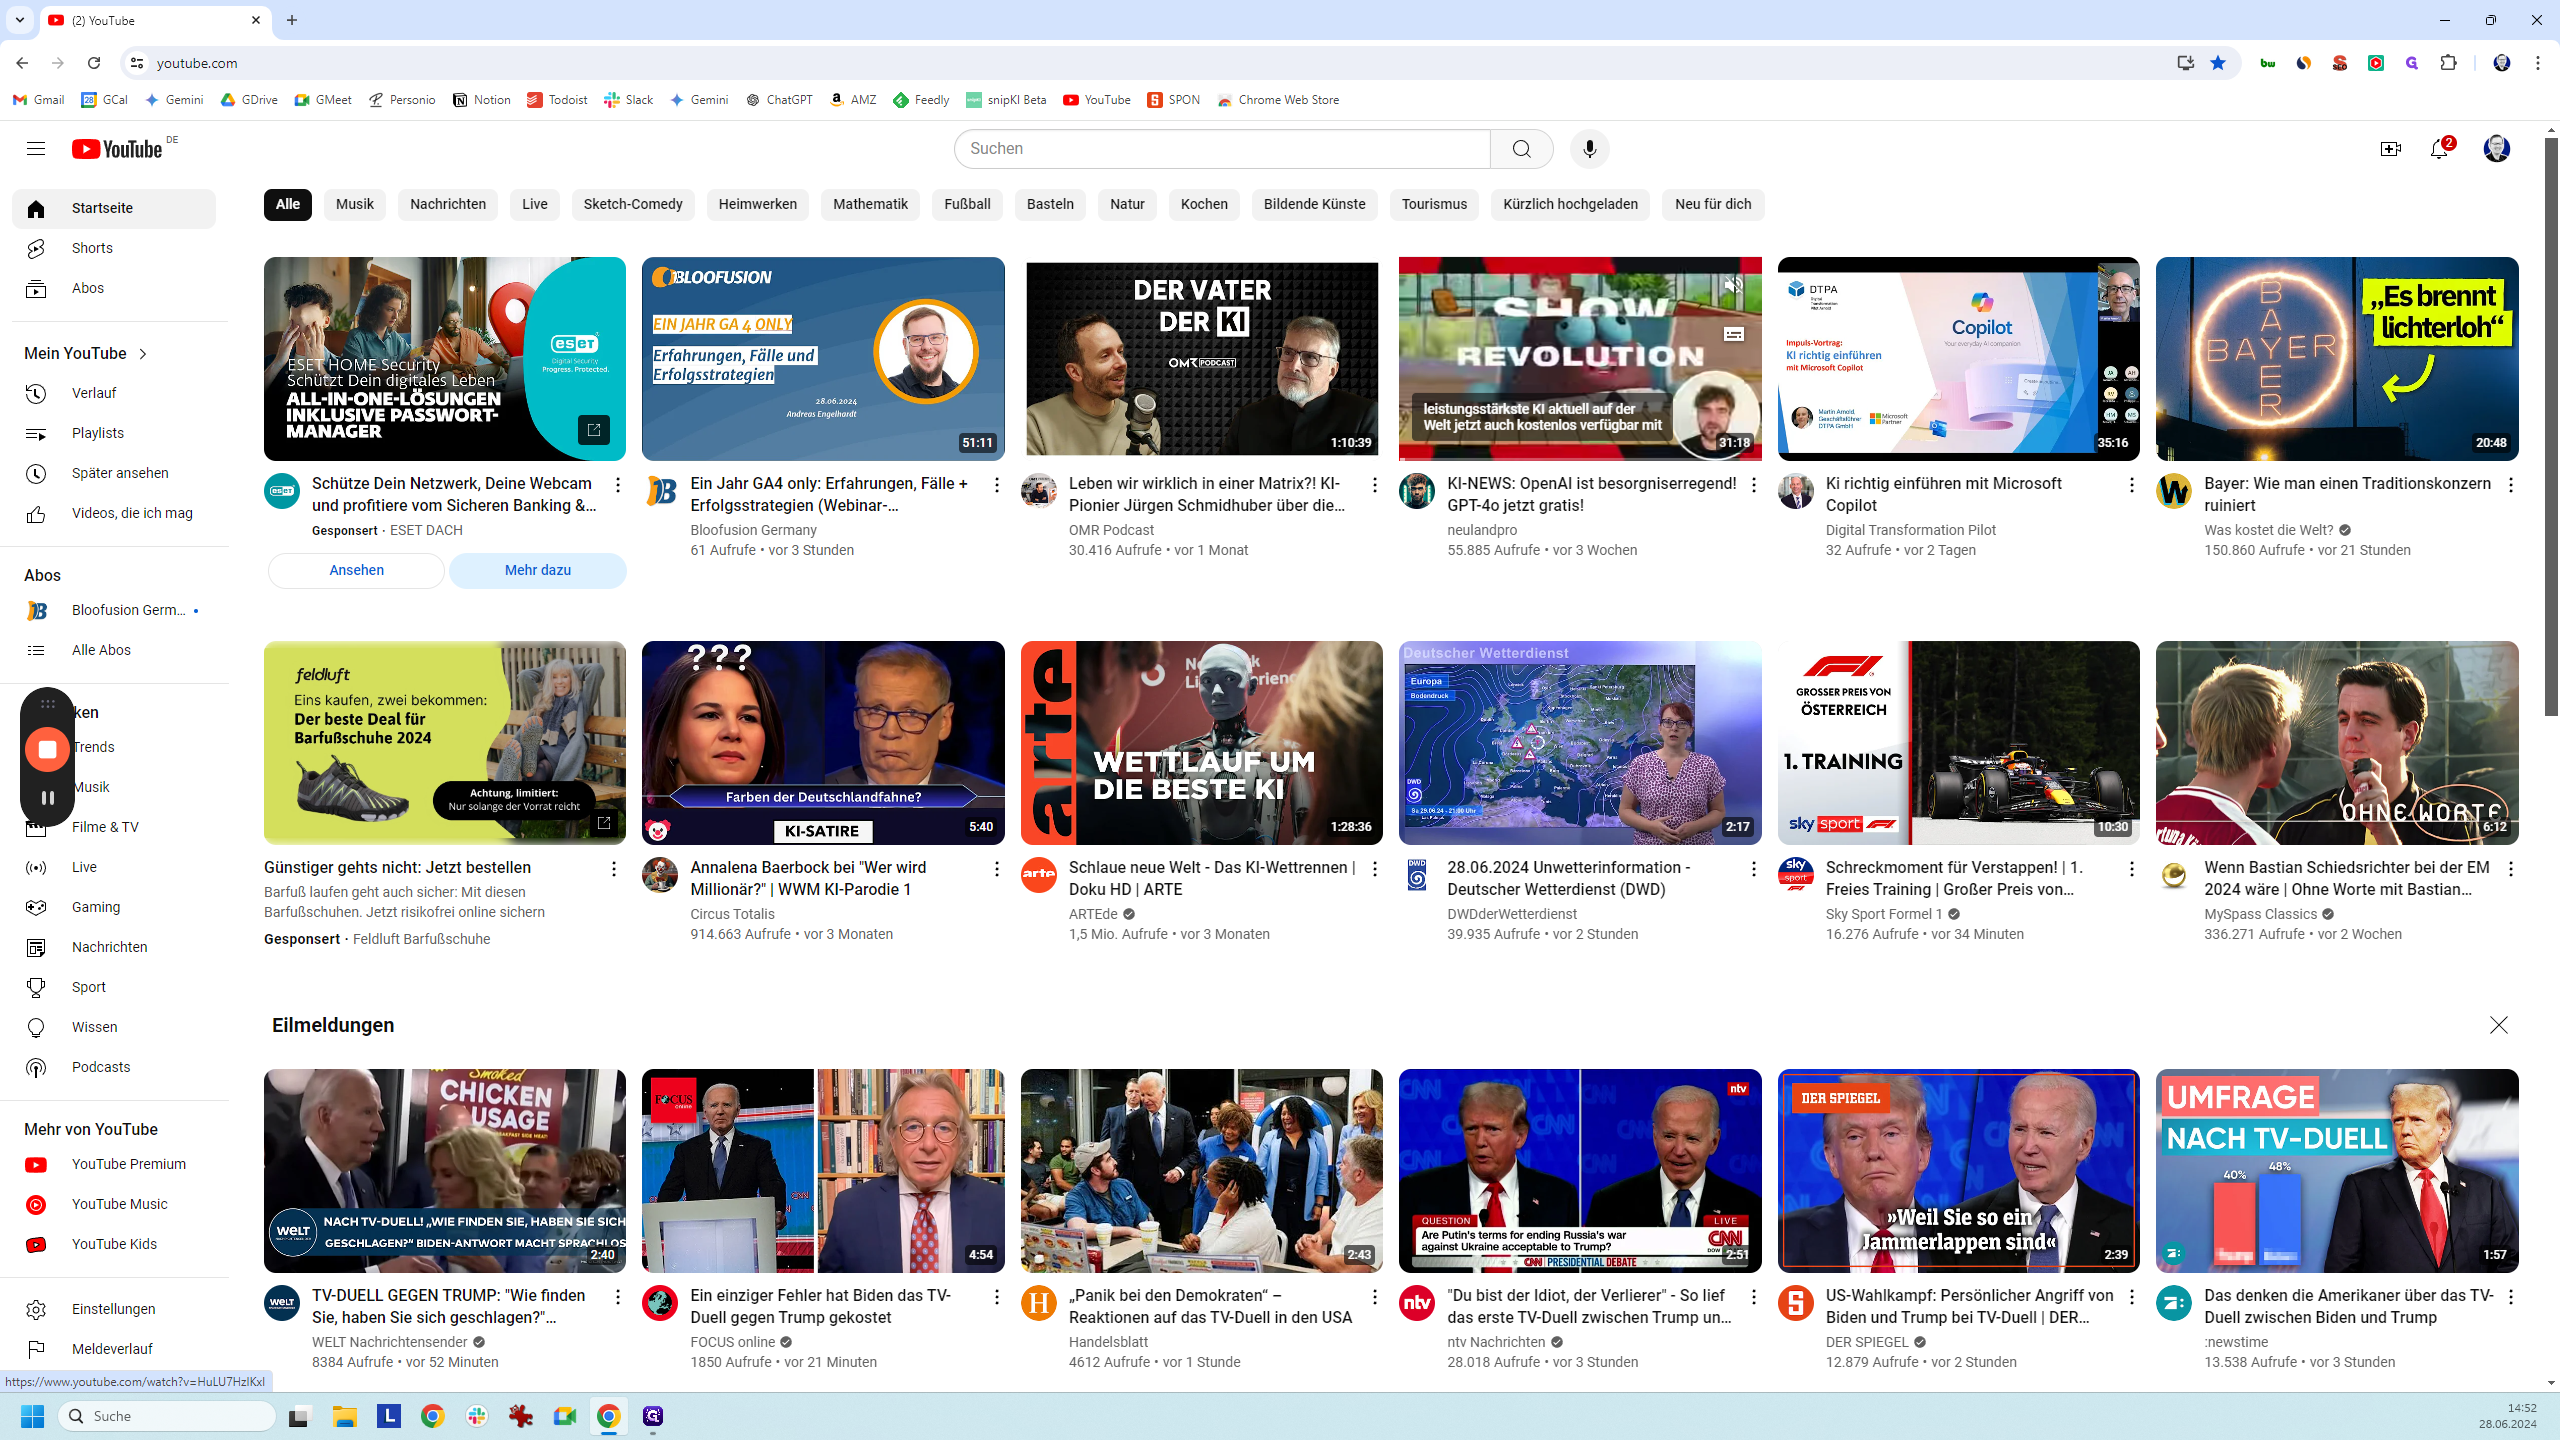Screen dimensions: 2560x1440
Task: Open Verlauf history in sidebar
Action: point(114,393)
